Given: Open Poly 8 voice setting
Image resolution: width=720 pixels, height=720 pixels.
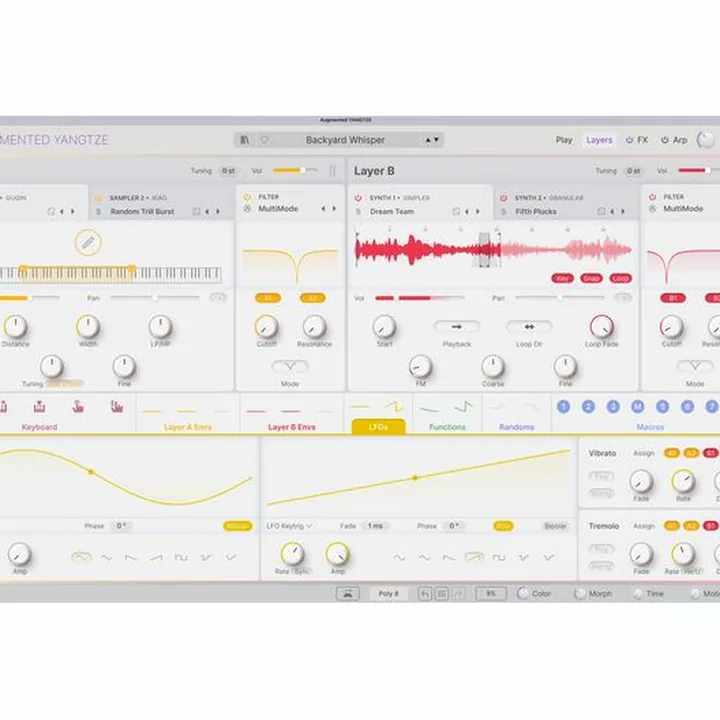Looking at the screenshot, I should point(388,594).
